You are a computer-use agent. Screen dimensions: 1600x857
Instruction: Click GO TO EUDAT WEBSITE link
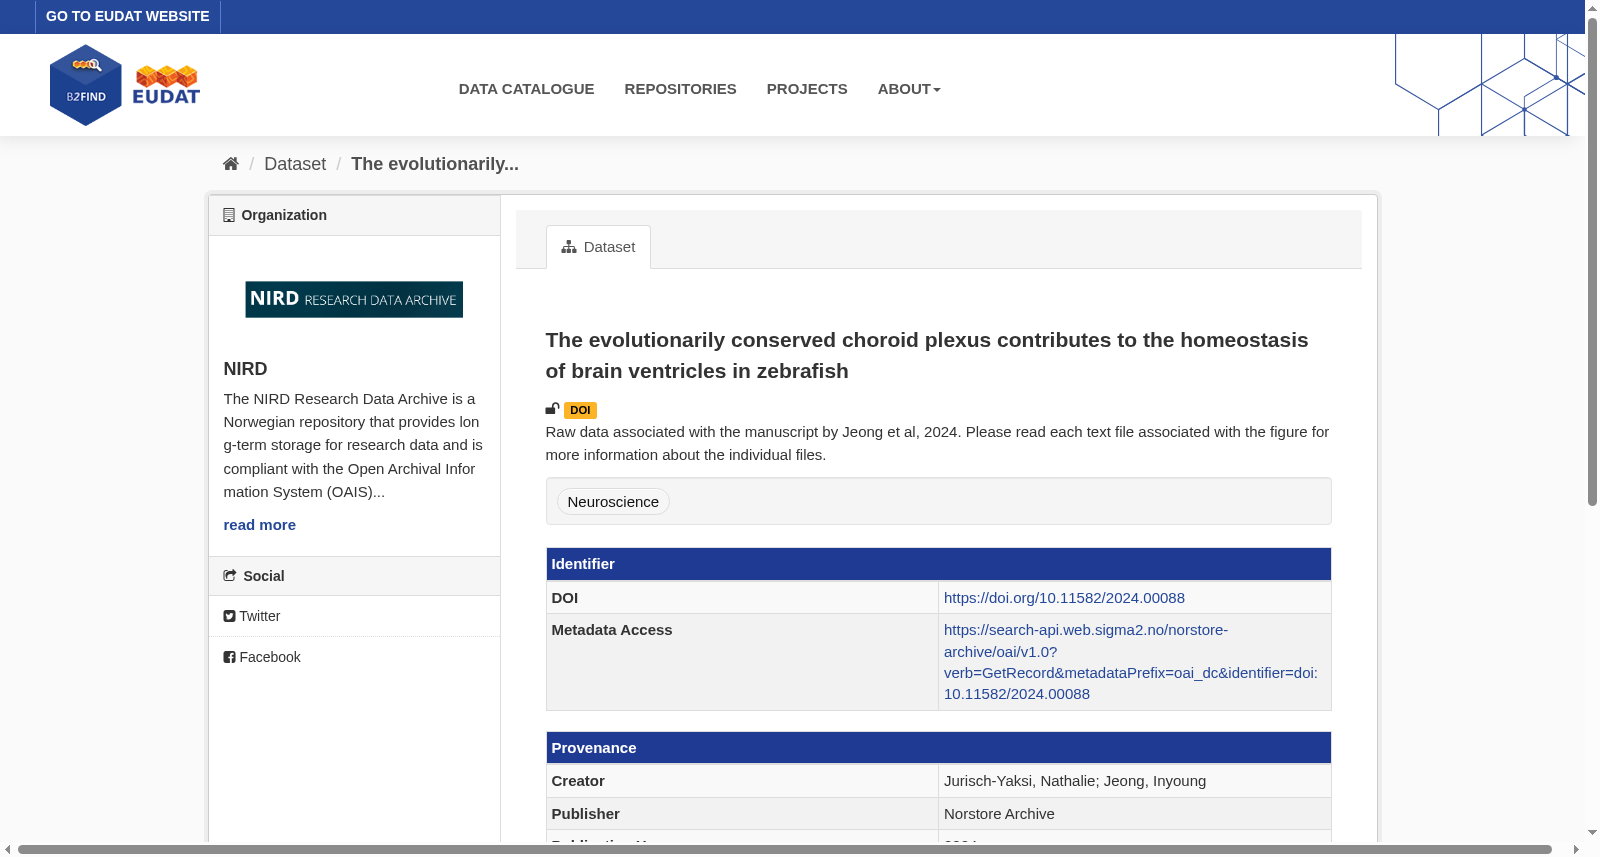click(128, 17)
